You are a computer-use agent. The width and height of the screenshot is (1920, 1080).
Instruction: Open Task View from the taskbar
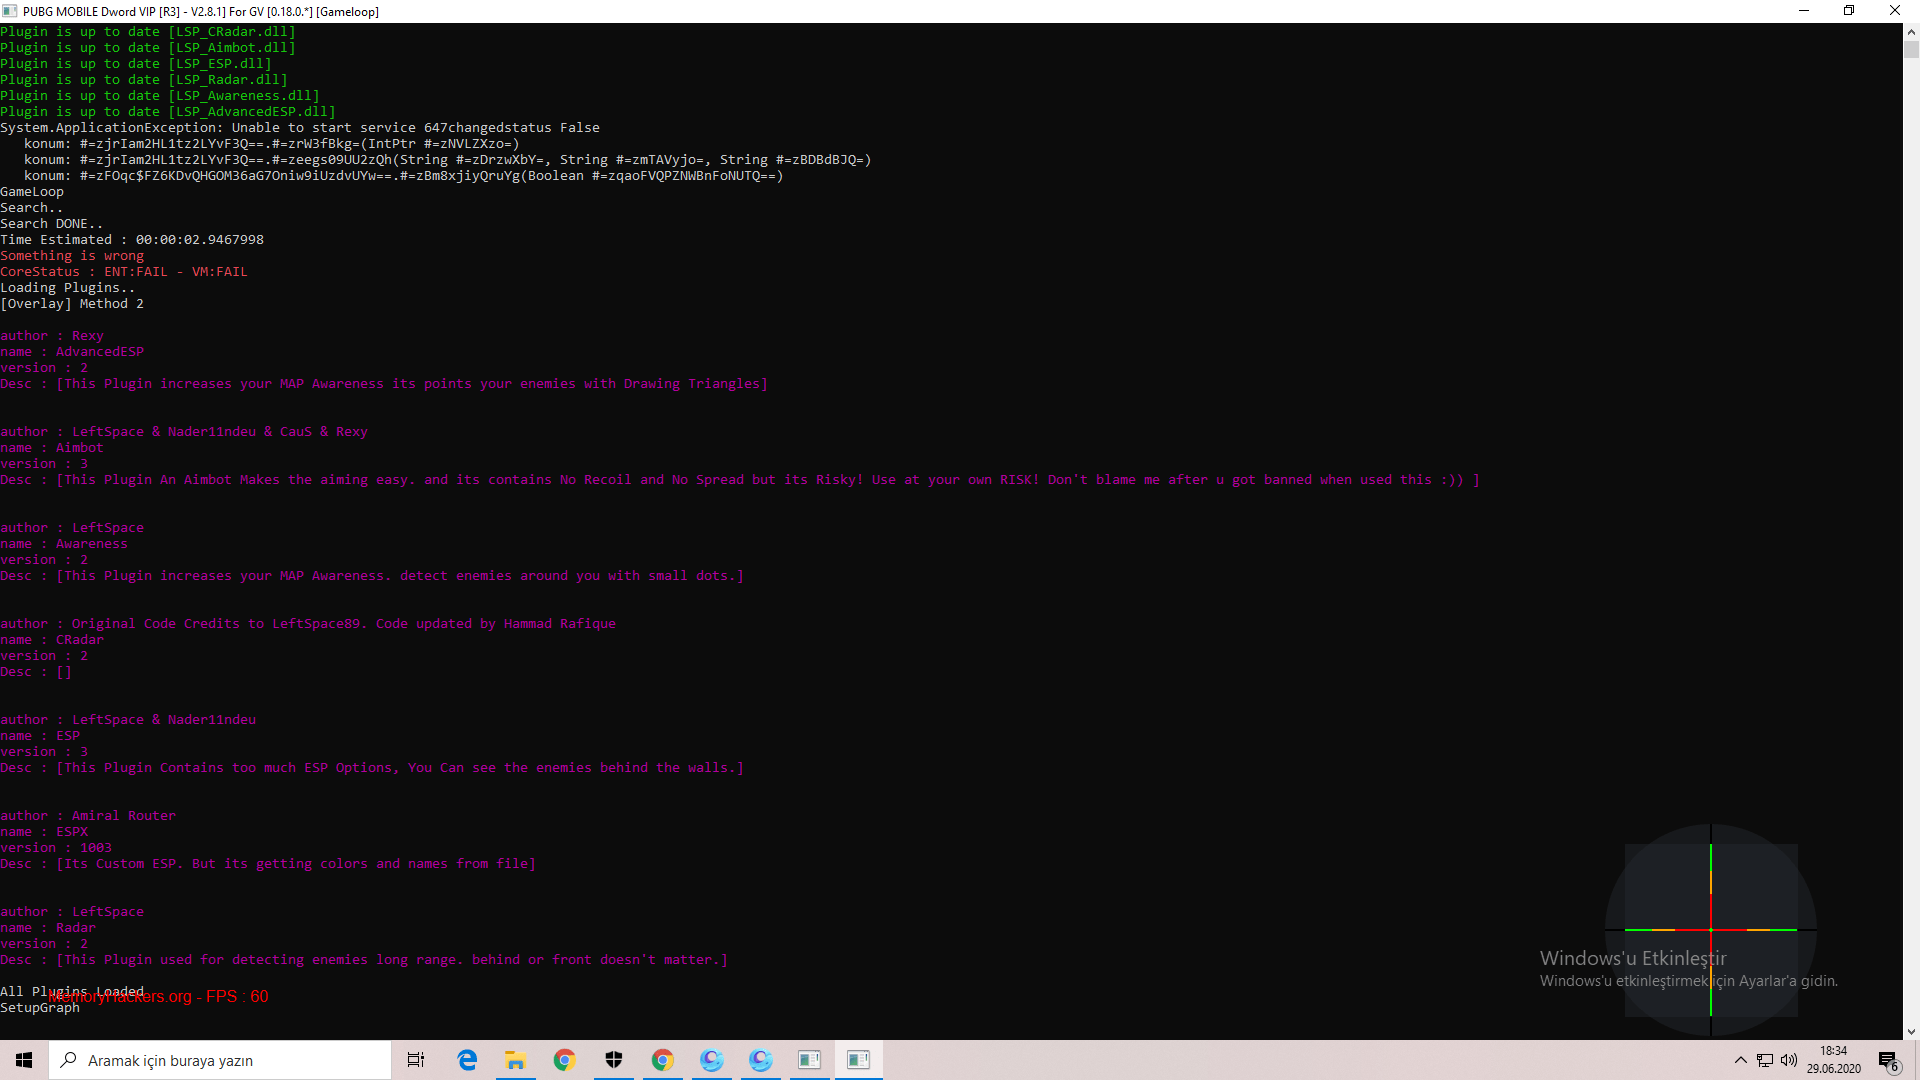coord(416,1060)
